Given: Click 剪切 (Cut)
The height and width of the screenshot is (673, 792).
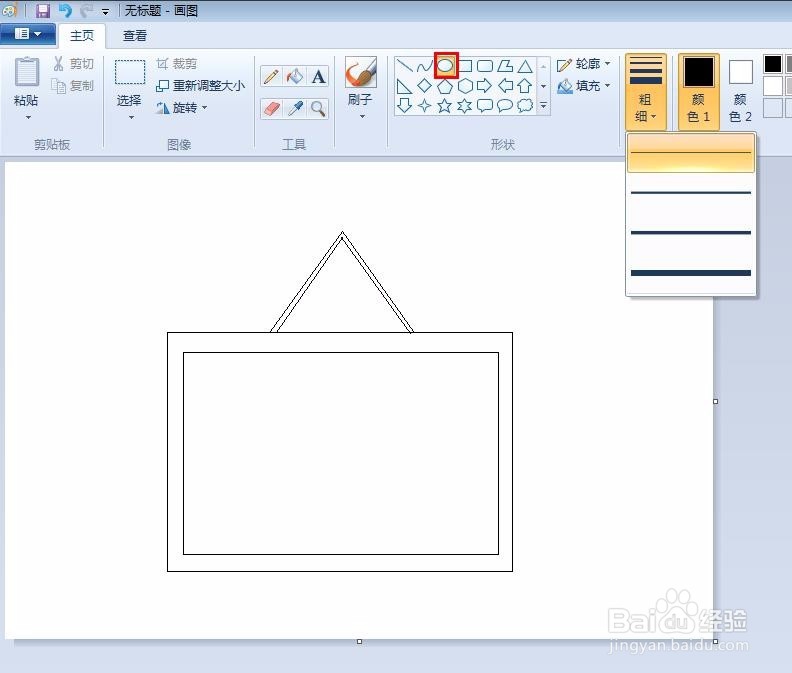Looking at the screenshot, I should [x=74, y=64].
